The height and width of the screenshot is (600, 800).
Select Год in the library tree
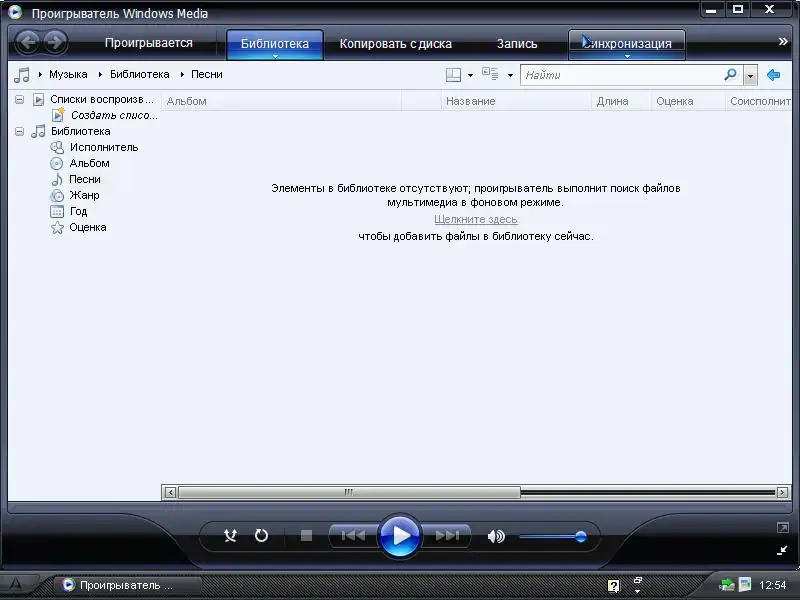point(79,211)
